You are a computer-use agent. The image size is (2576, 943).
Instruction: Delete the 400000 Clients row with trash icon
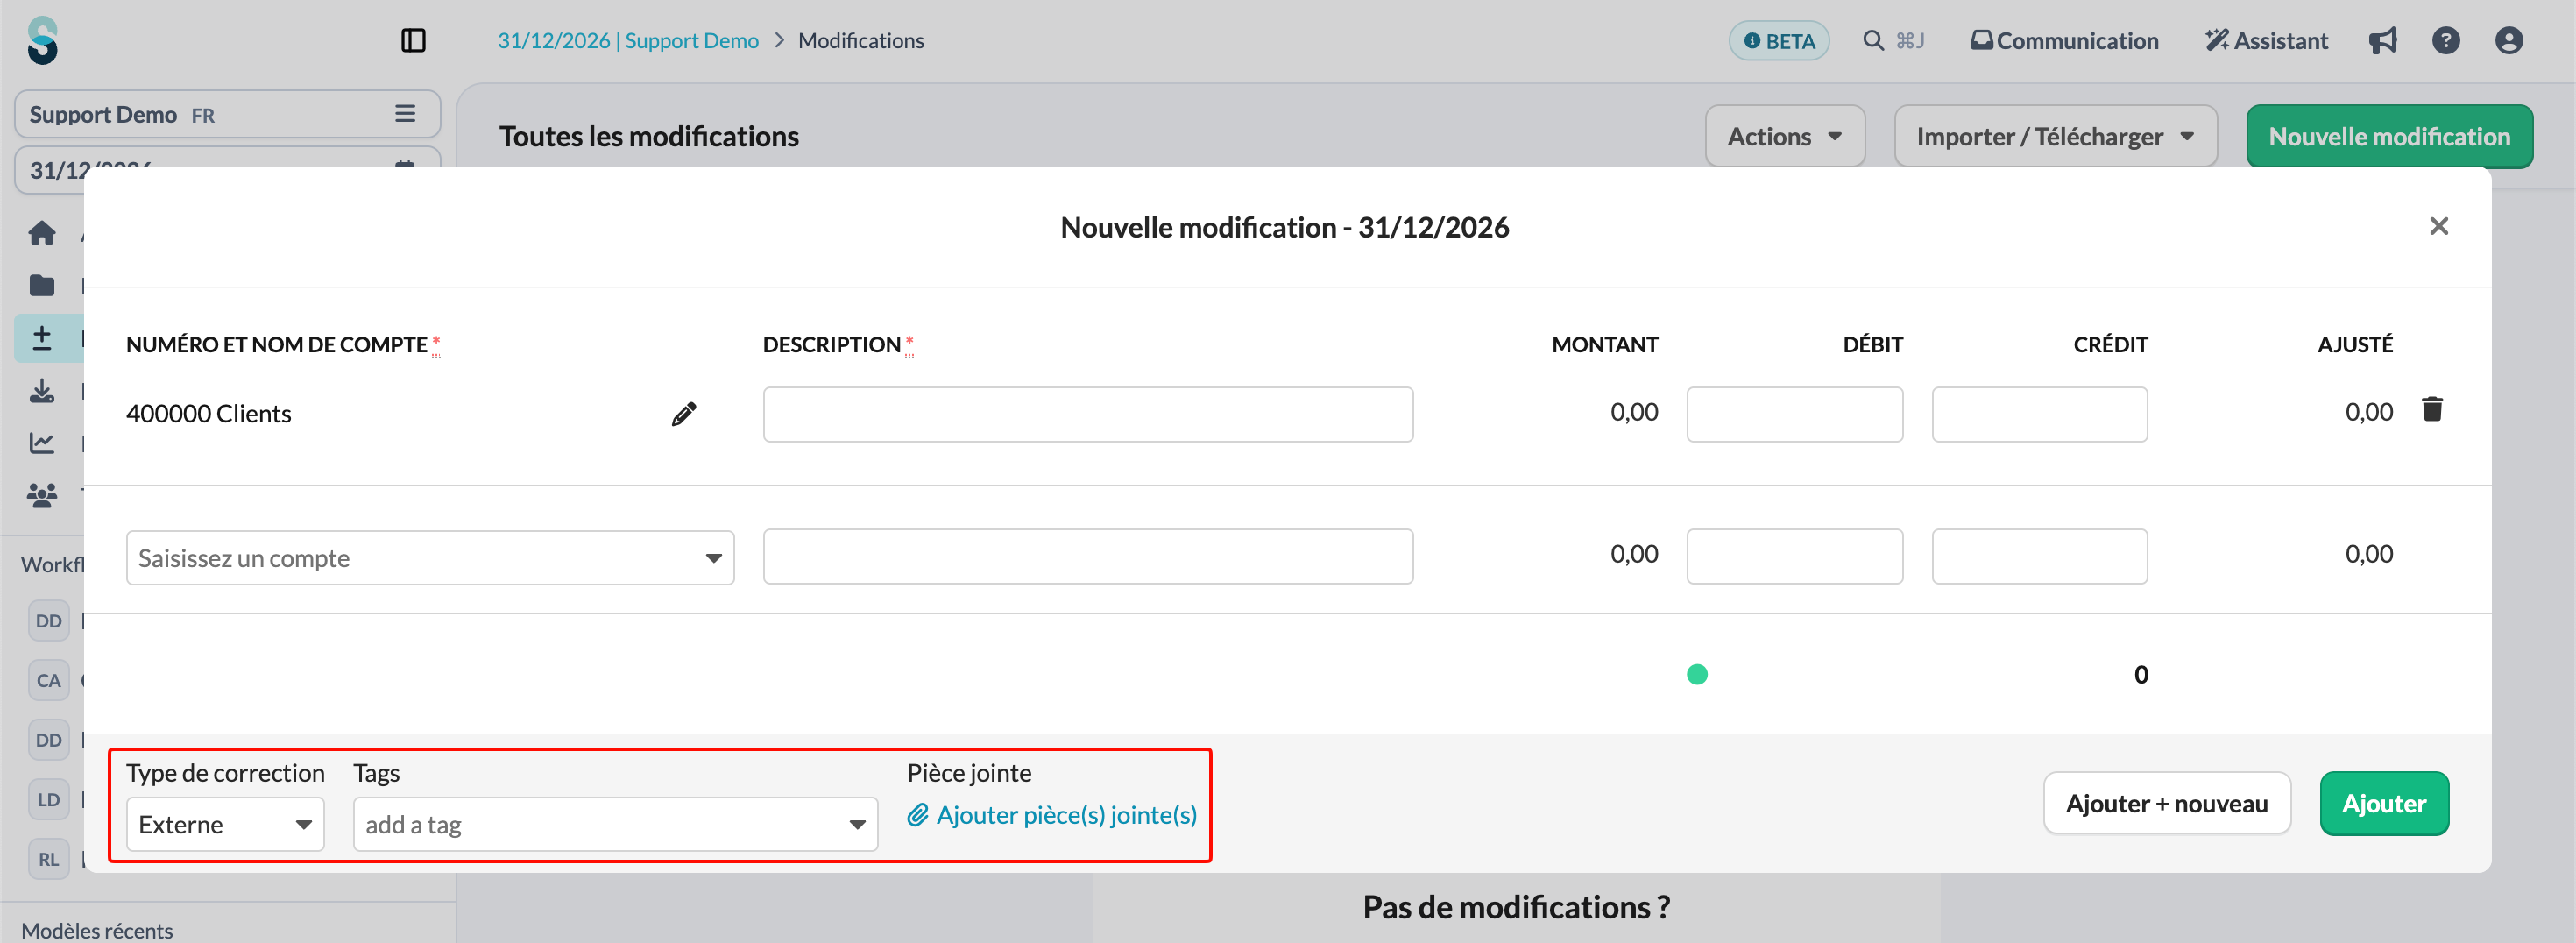pyautogui.click(x=2432, y=409)
